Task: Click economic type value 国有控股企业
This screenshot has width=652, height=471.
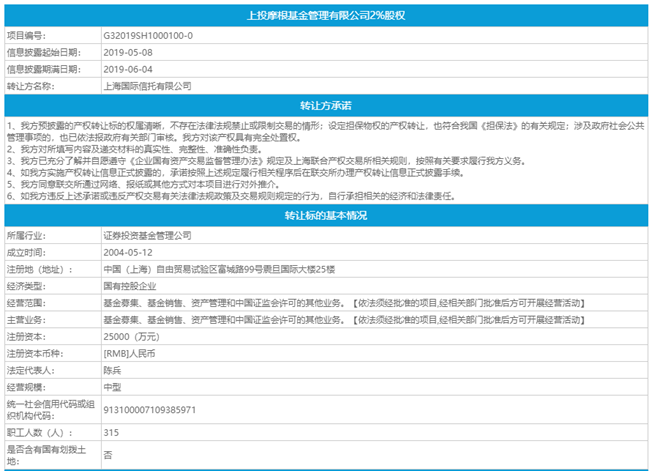Action: pos(131,286)
